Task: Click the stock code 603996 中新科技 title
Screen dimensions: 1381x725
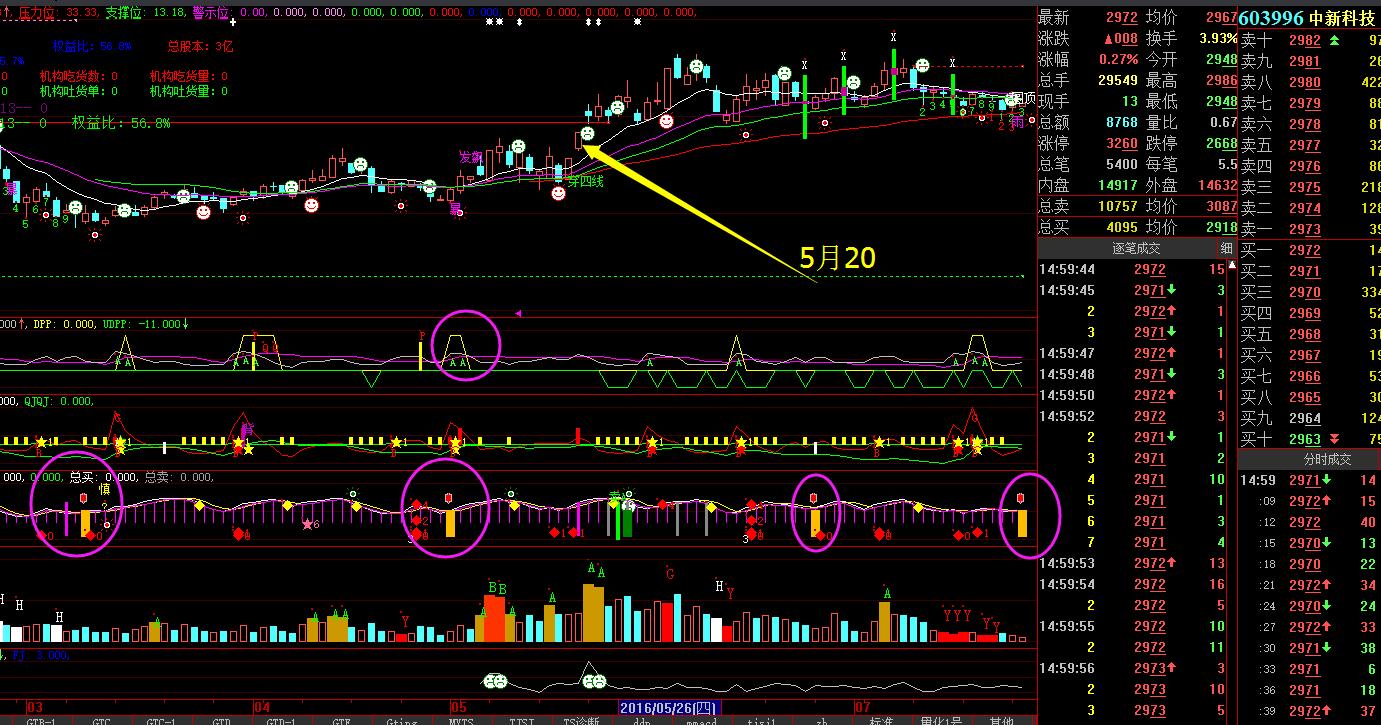Action: (x=1305, y=18)
